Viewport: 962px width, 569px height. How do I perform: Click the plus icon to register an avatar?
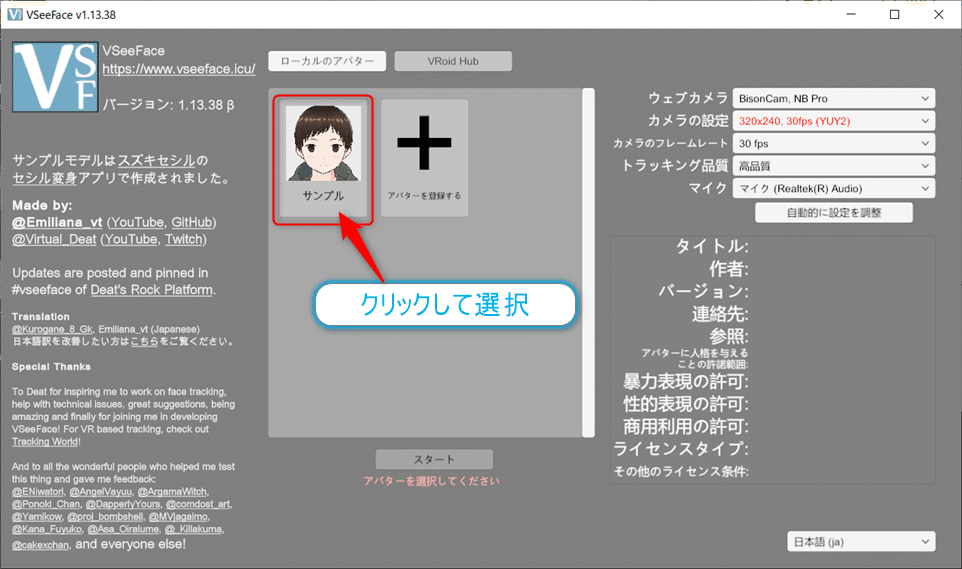pyautogui.click(x=424, y=142)
